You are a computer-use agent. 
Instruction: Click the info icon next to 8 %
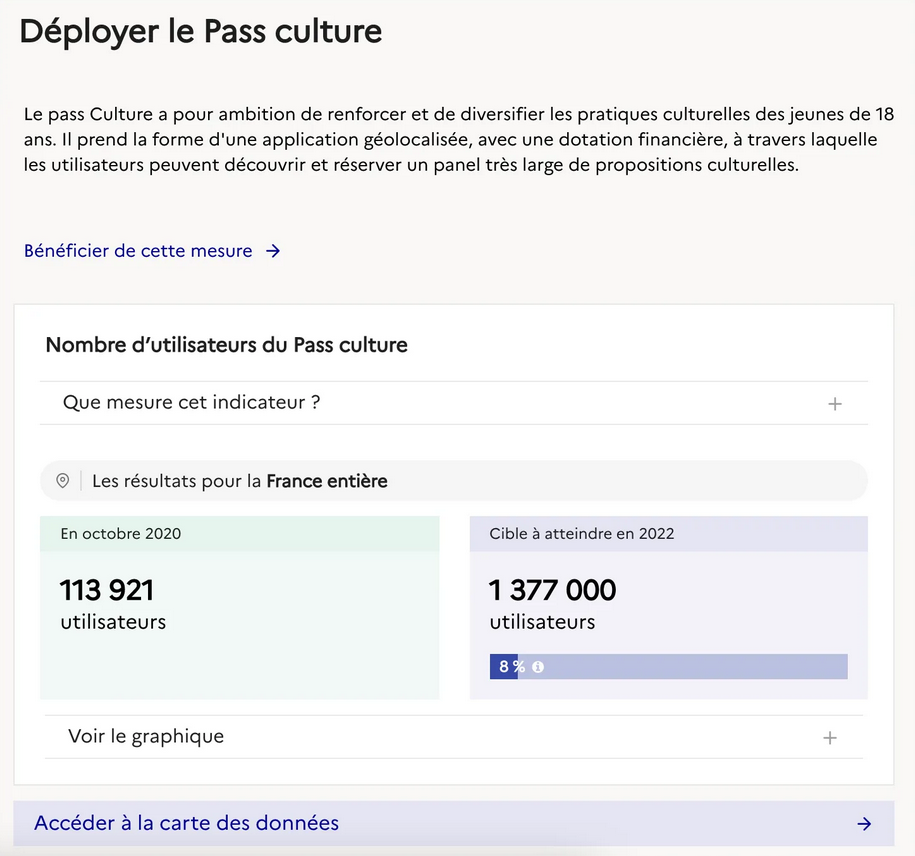pyautogui.click(x=538, y=666)
